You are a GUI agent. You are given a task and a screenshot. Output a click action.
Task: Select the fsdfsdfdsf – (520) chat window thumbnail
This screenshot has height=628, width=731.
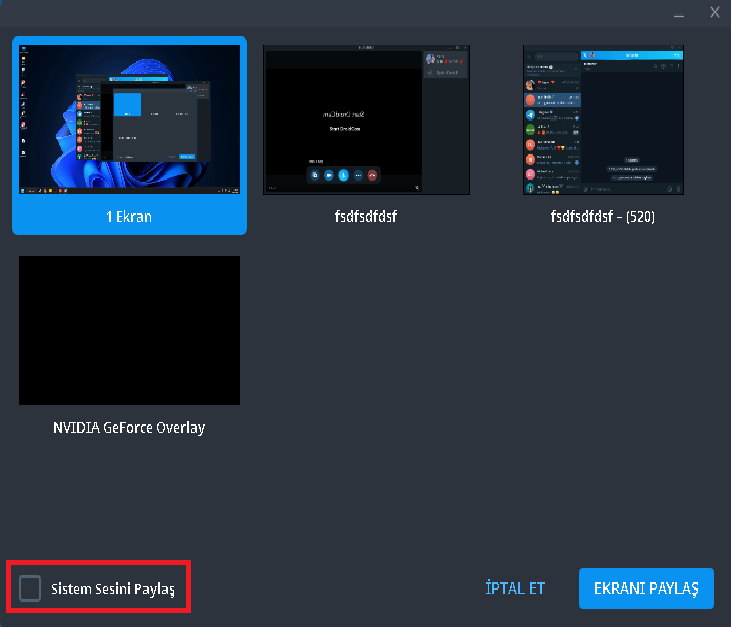click(x=603, y=120)
